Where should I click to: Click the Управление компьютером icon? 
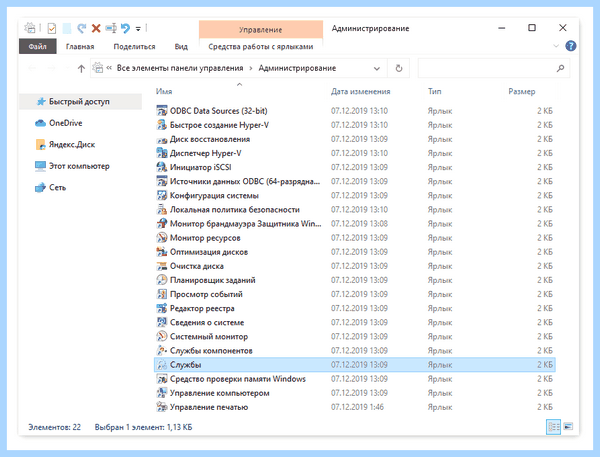[x=162, y=393]
